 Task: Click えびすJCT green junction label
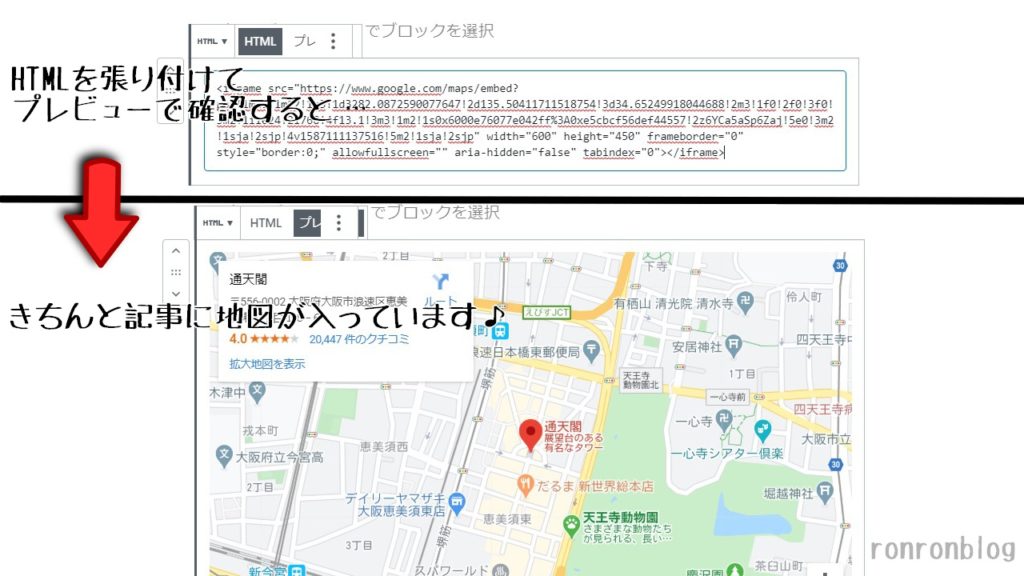547,312
